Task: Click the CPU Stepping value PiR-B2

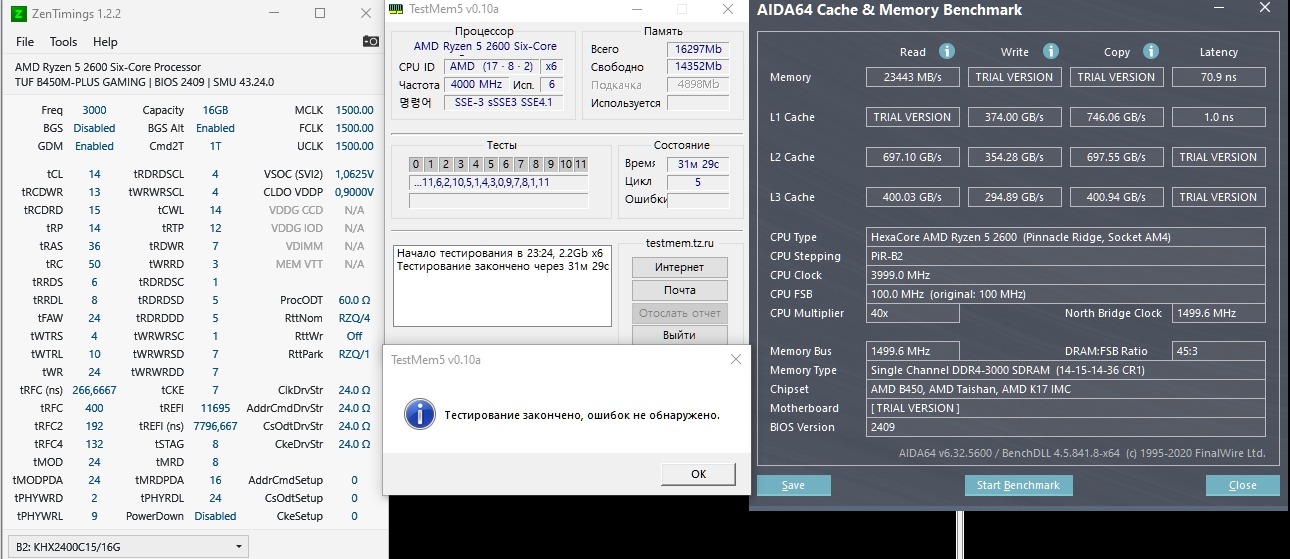Action: pos(1066,256)
